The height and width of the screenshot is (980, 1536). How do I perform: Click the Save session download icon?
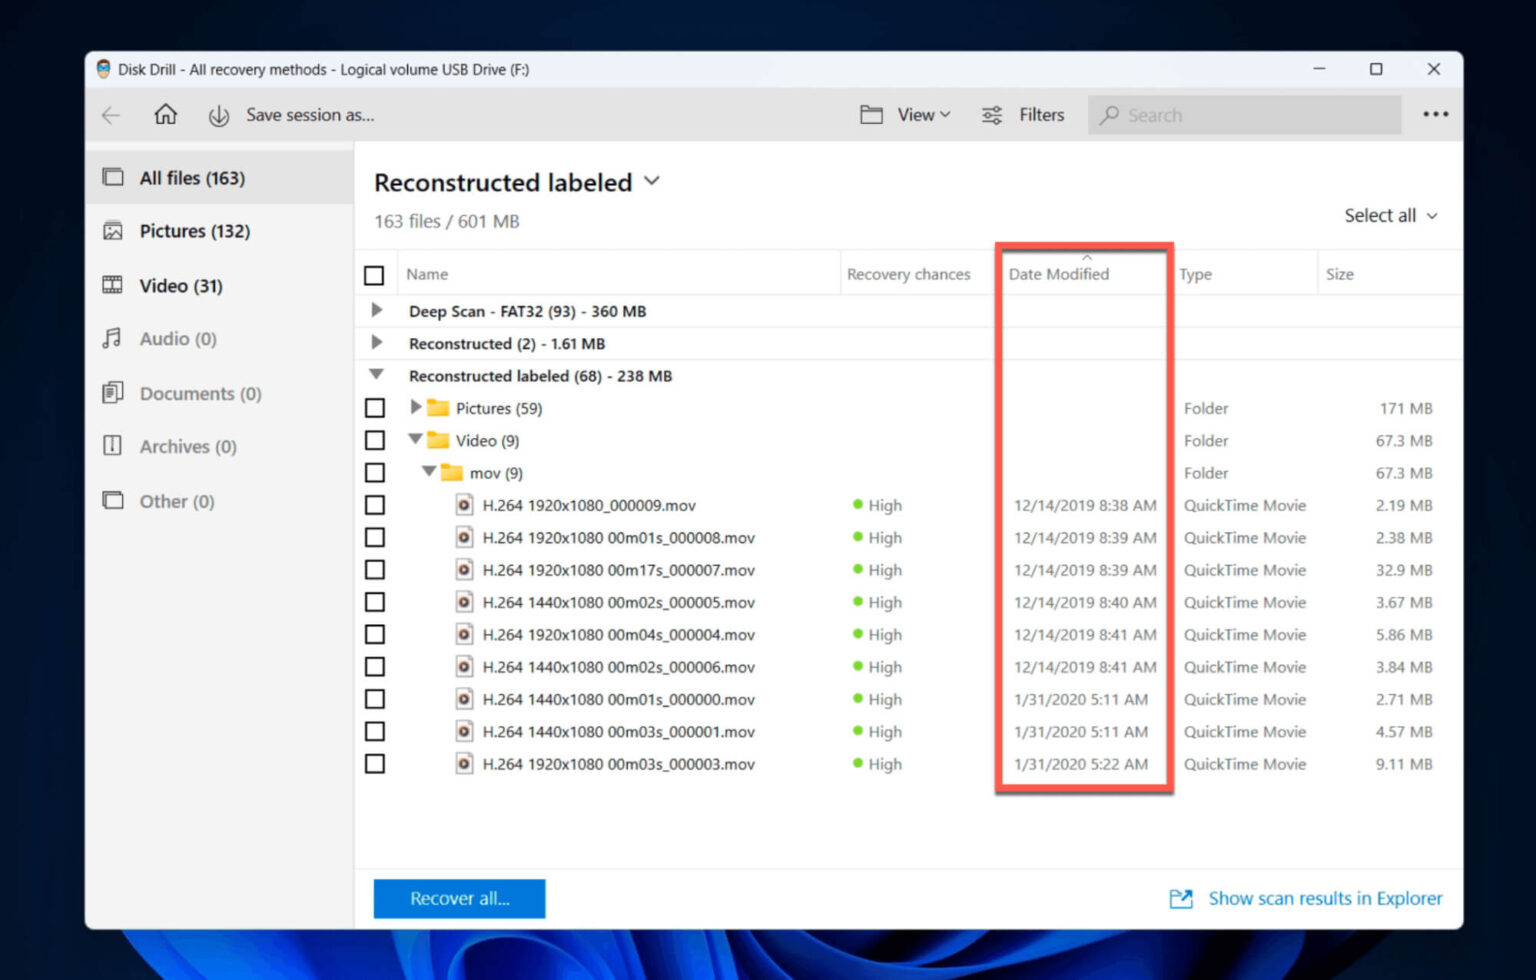219,114
